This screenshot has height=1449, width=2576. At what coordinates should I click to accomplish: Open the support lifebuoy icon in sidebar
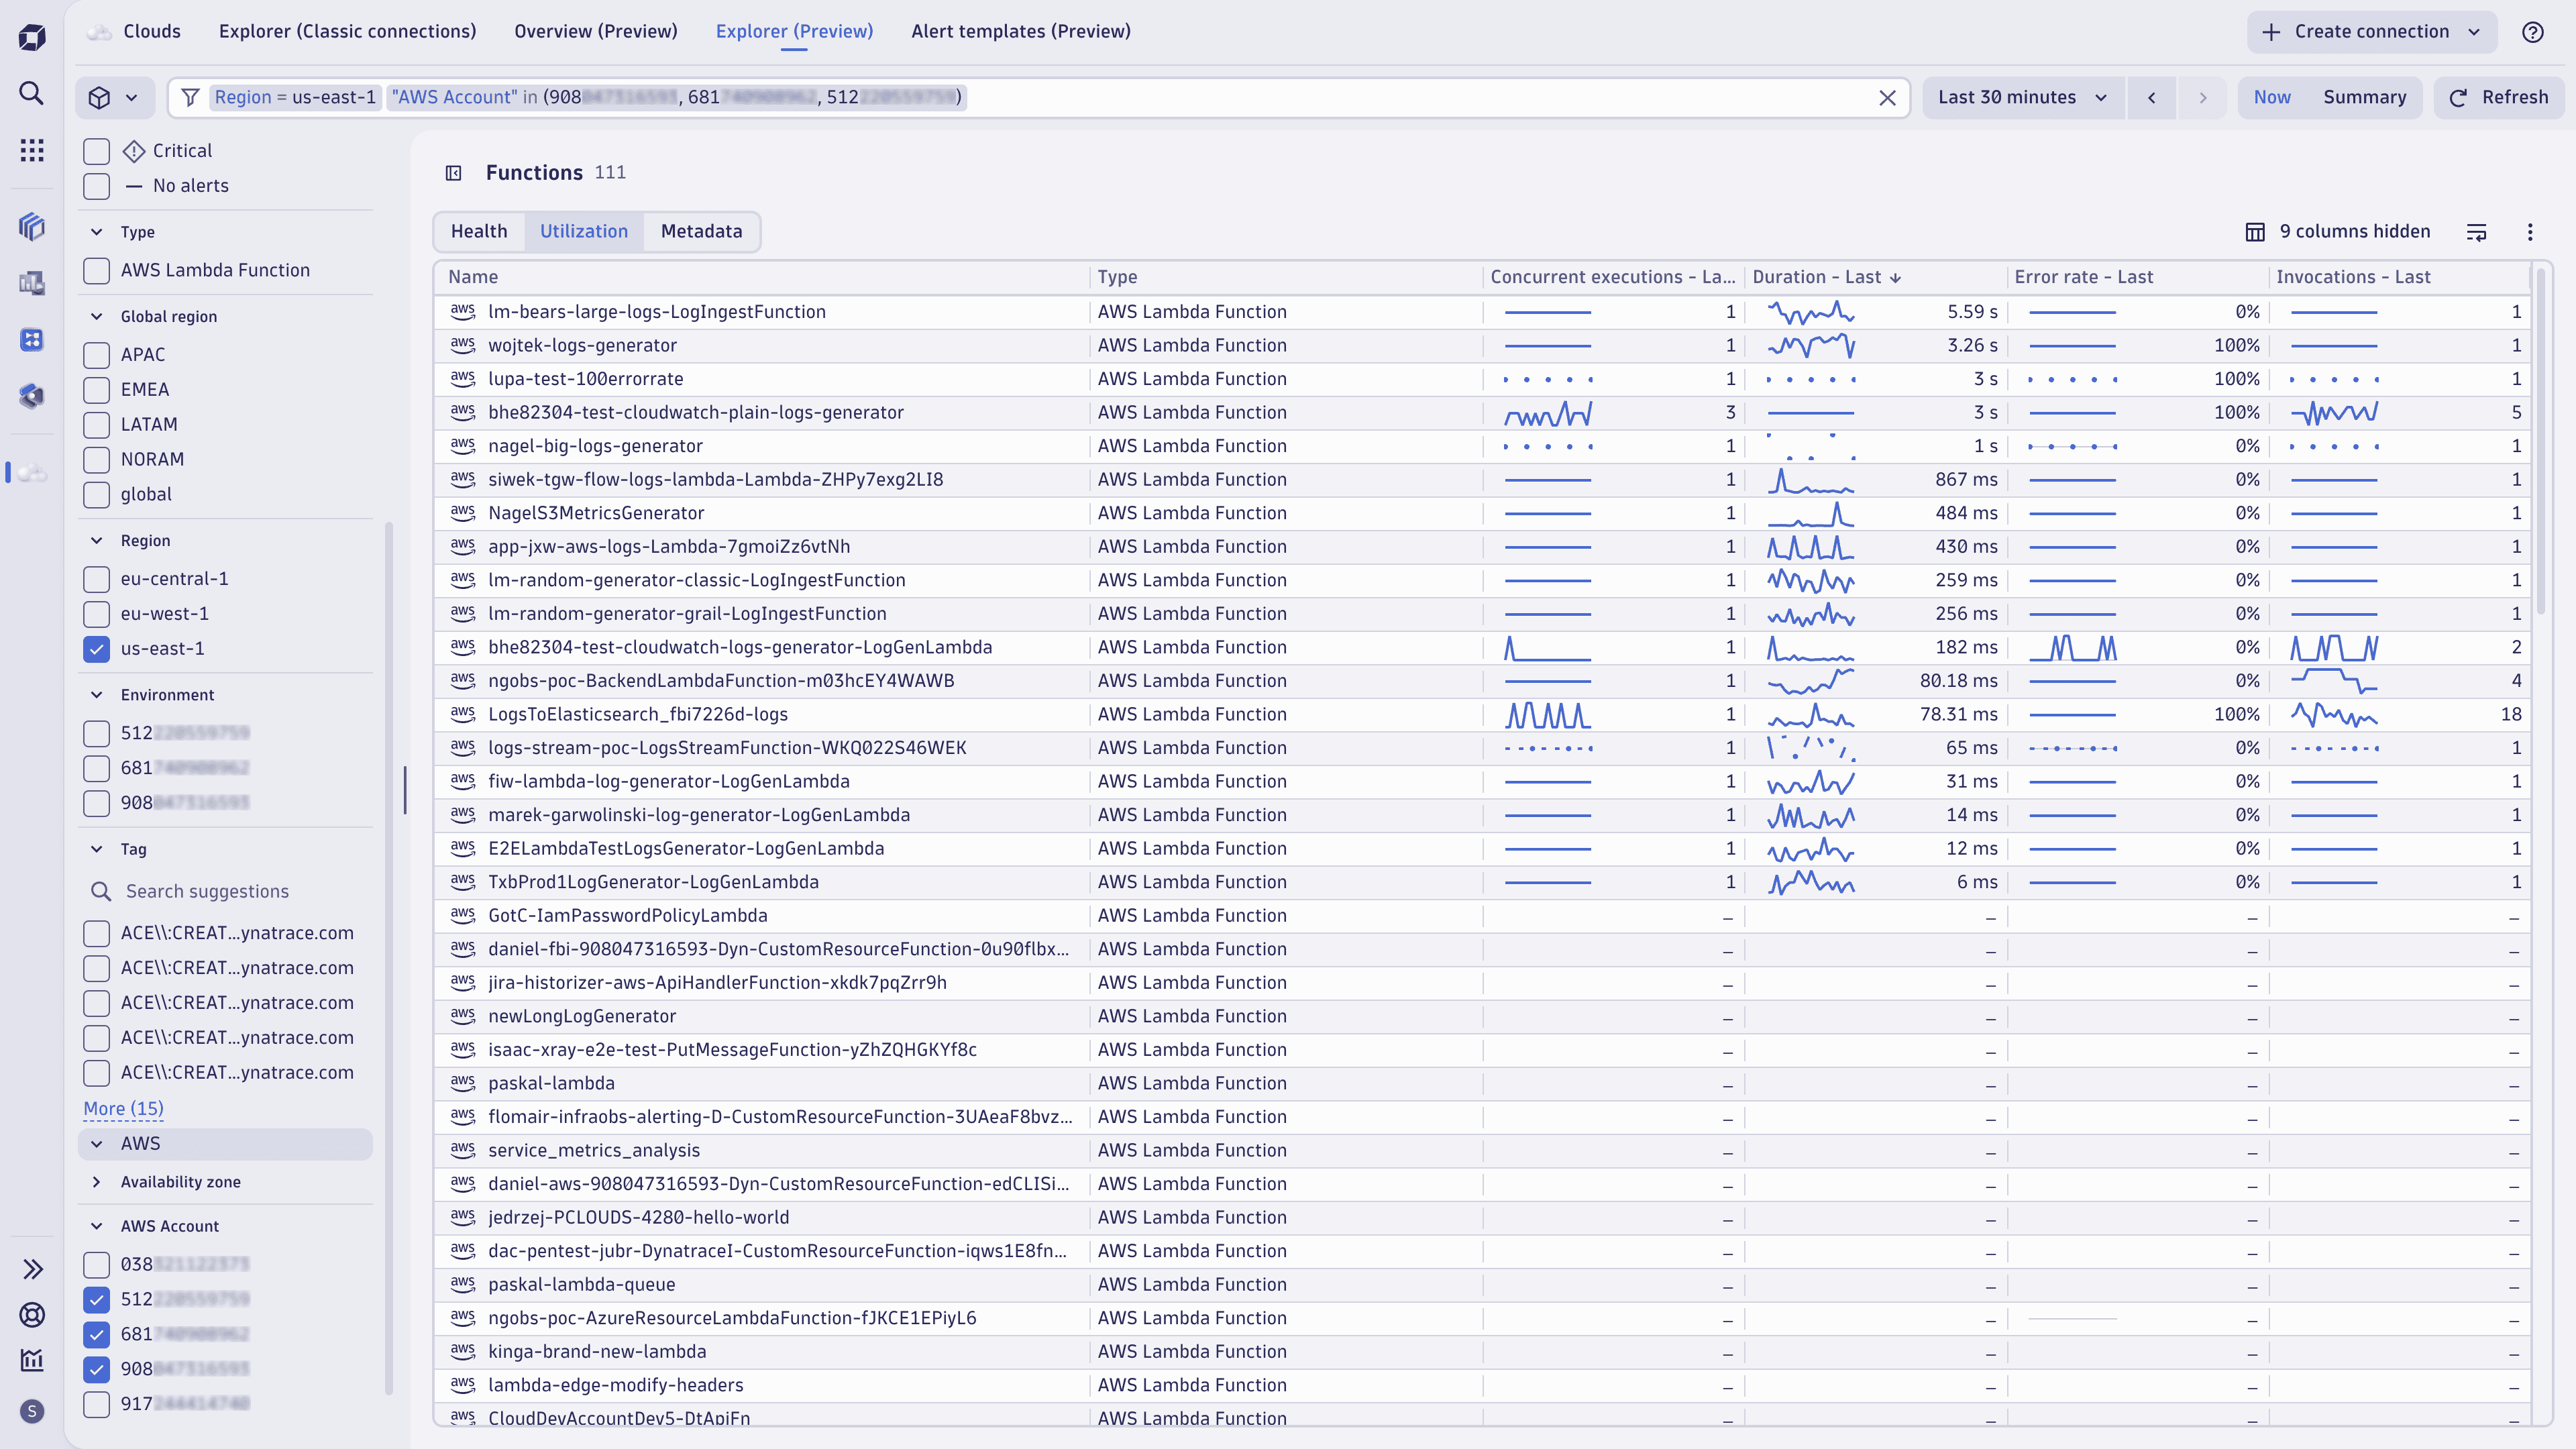[32, 1314]
